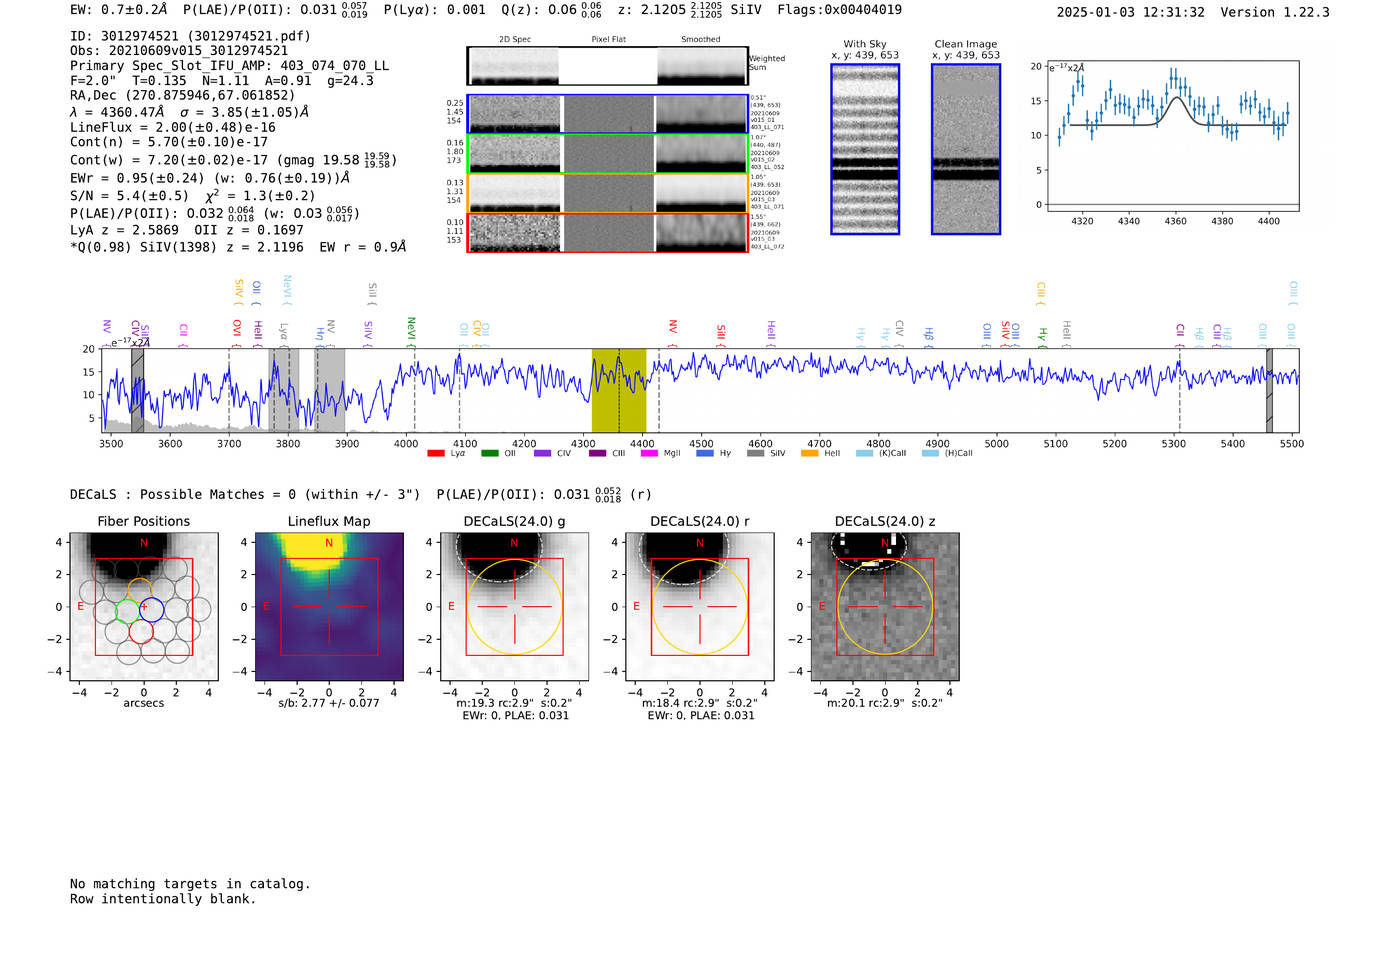
Task: Open the DECaLS(24.0) z image
Action: click(885, 607)
